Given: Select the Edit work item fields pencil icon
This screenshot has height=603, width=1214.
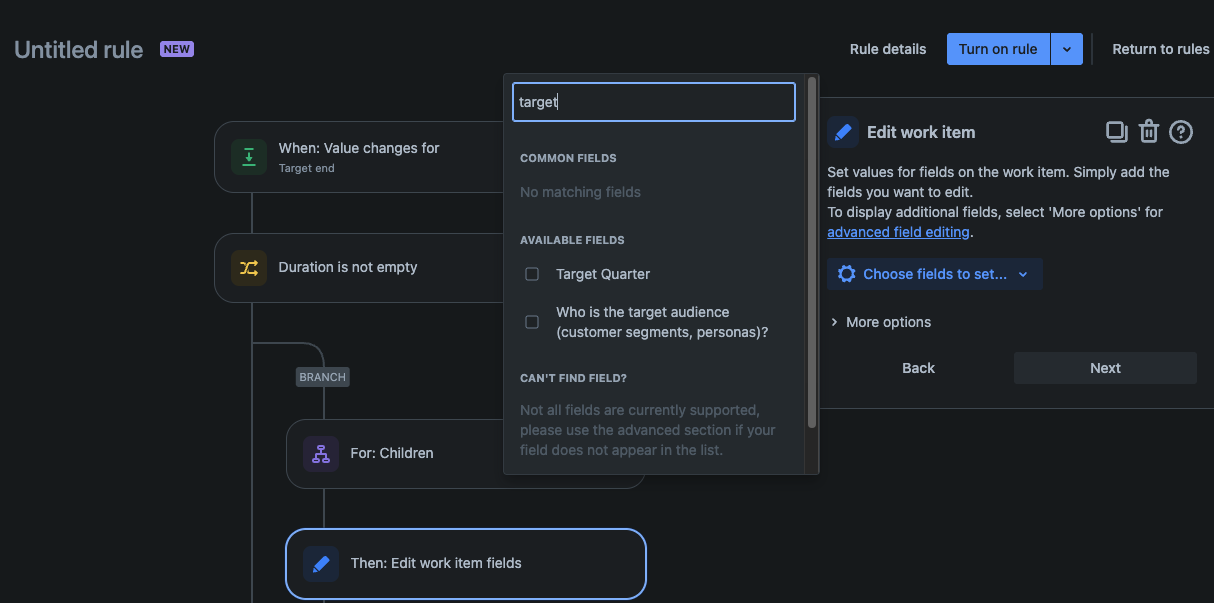Looking at the screenshot, I should tap(320, 563).
